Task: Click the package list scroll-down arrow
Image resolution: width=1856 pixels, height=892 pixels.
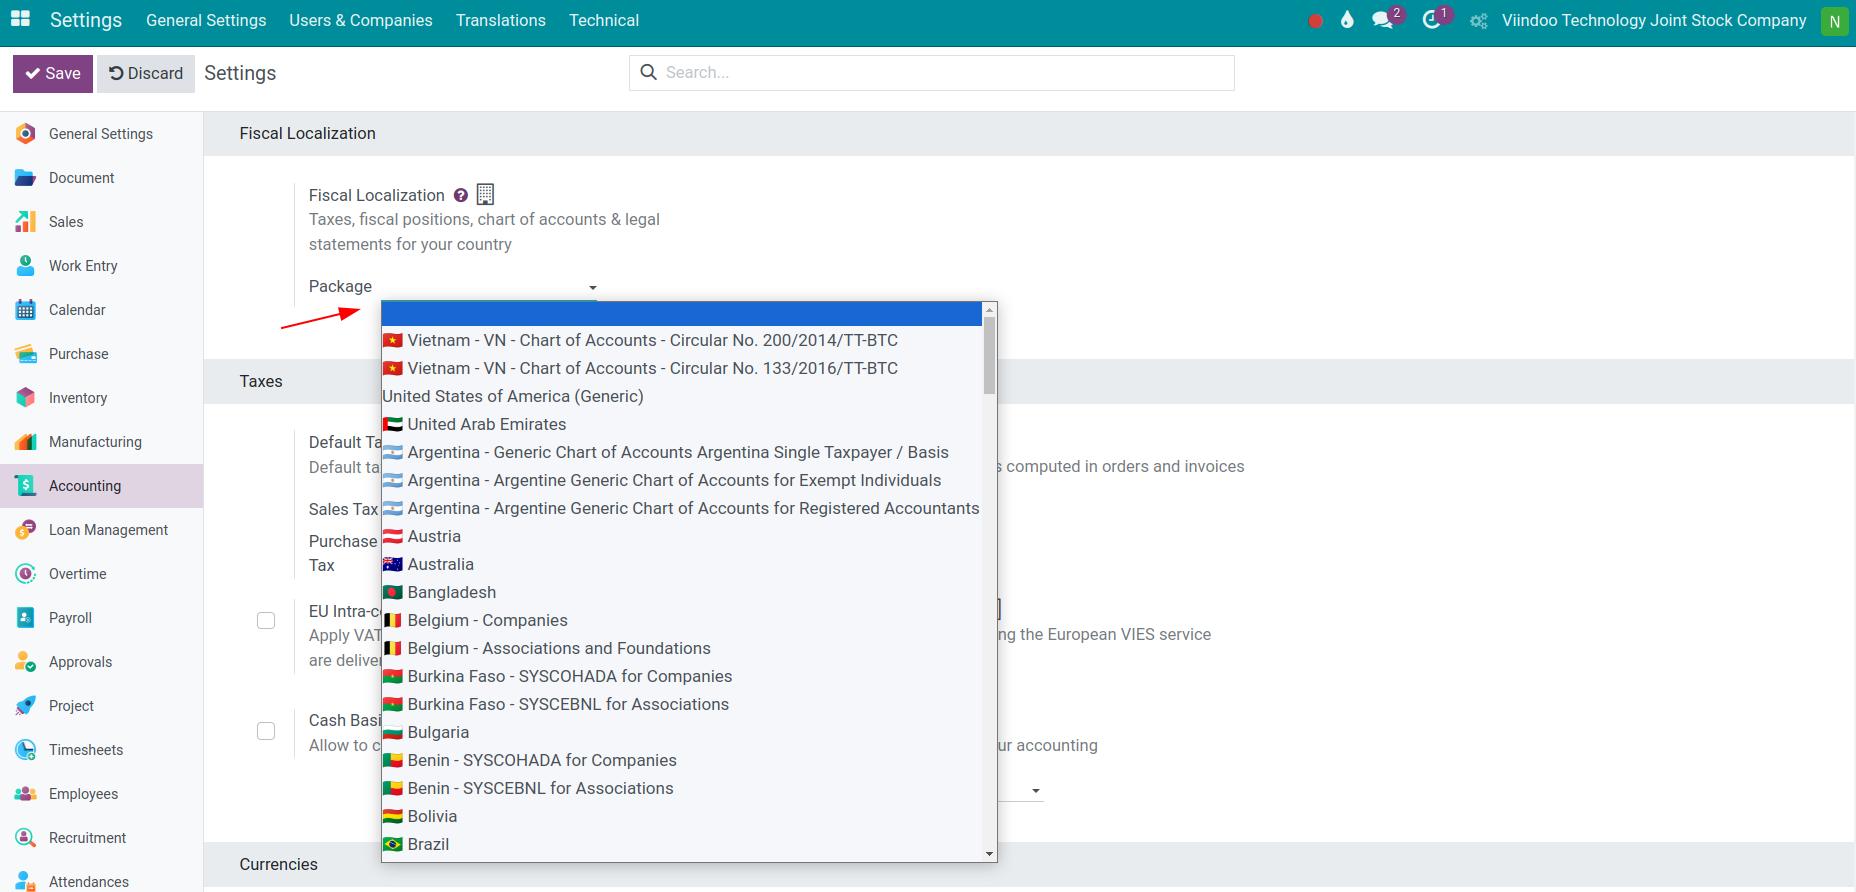Action: tap(990, 853)
